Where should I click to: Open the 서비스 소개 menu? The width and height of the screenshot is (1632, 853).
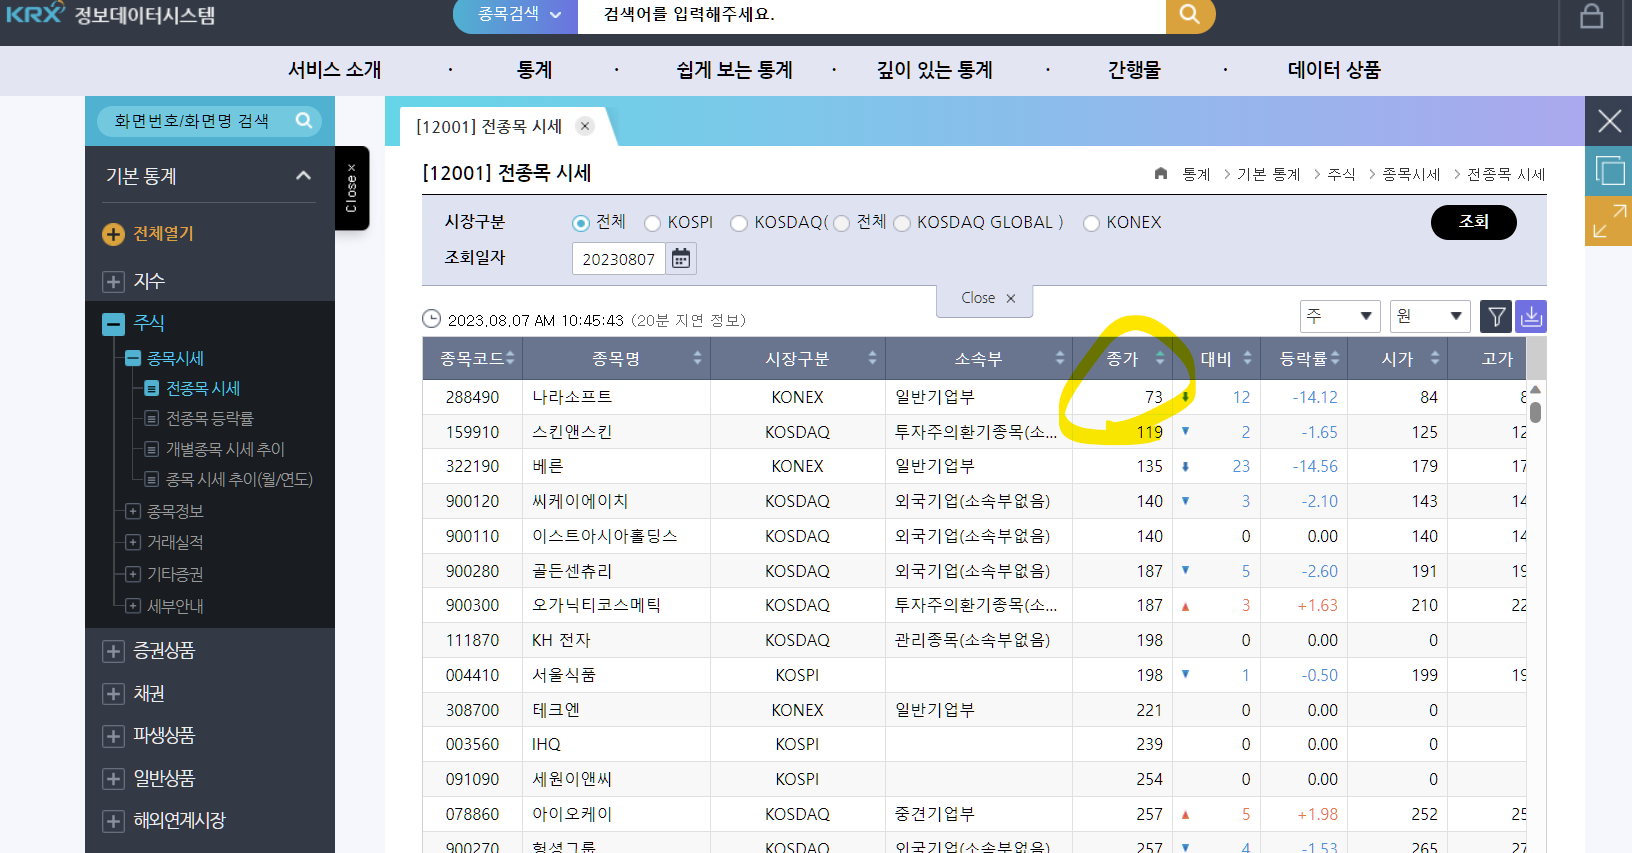click(335, 70)
